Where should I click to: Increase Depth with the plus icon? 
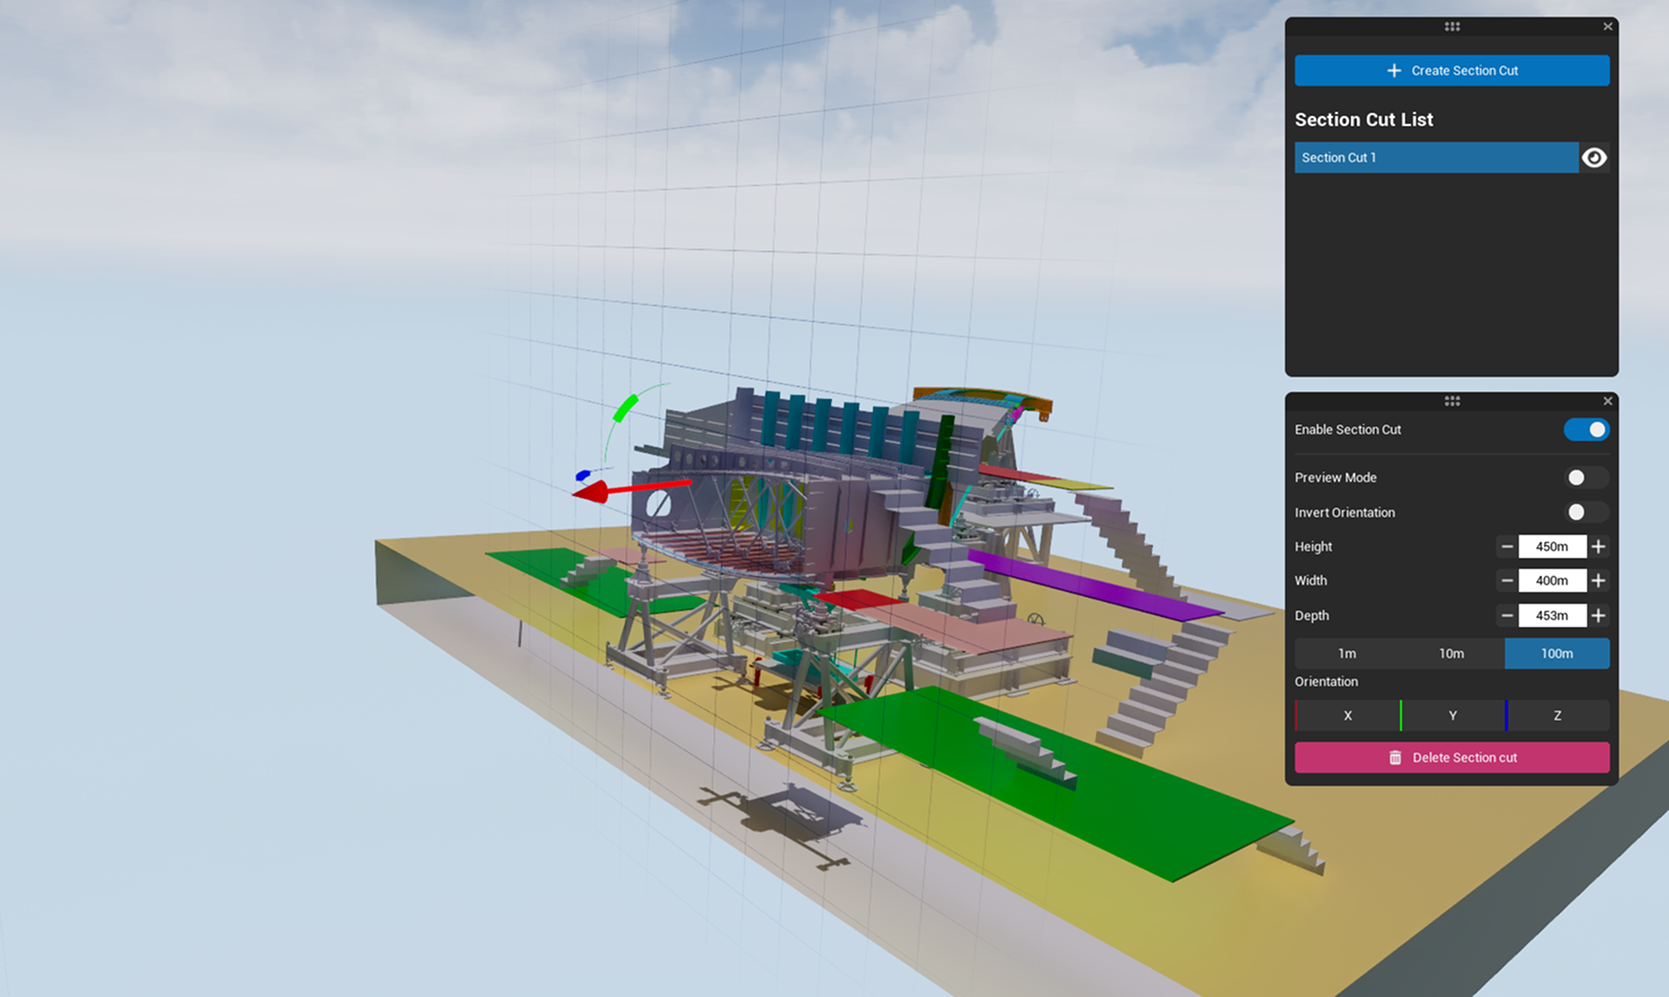pyautogui.click(x=1598, y=616)
